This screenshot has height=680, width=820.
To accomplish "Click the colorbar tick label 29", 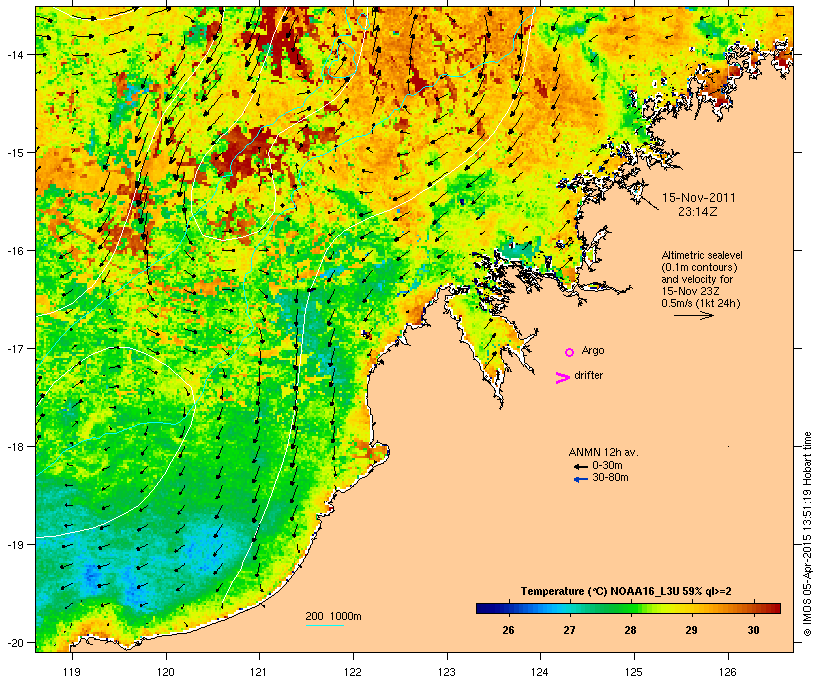I will pyautogui.click(x=691, y=630).
